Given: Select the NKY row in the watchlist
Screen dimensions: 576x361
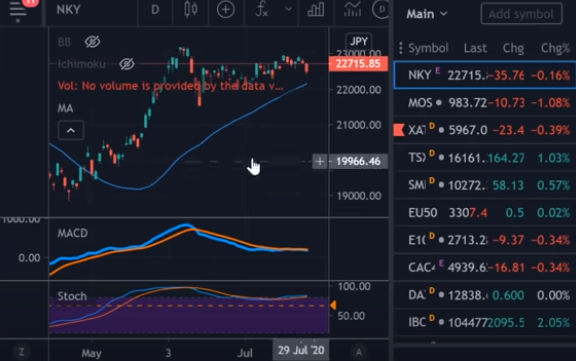Looking at the screenshot, I should click(485, 75).
